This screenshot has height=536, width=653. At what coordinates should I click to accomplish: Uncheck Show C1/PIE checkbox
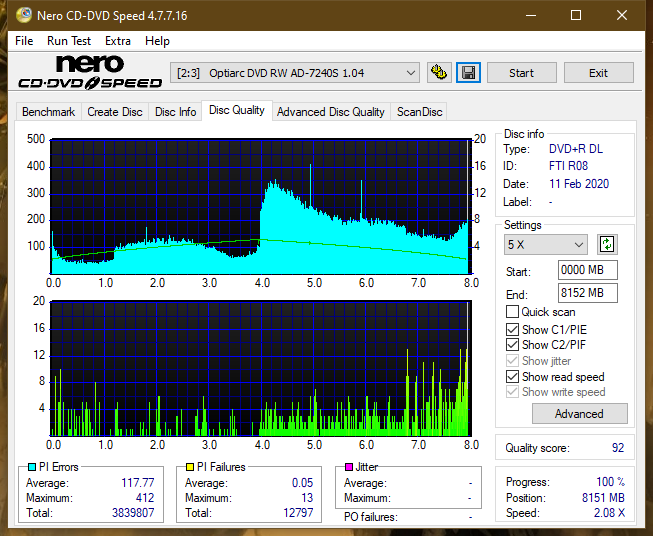[512, 329]
